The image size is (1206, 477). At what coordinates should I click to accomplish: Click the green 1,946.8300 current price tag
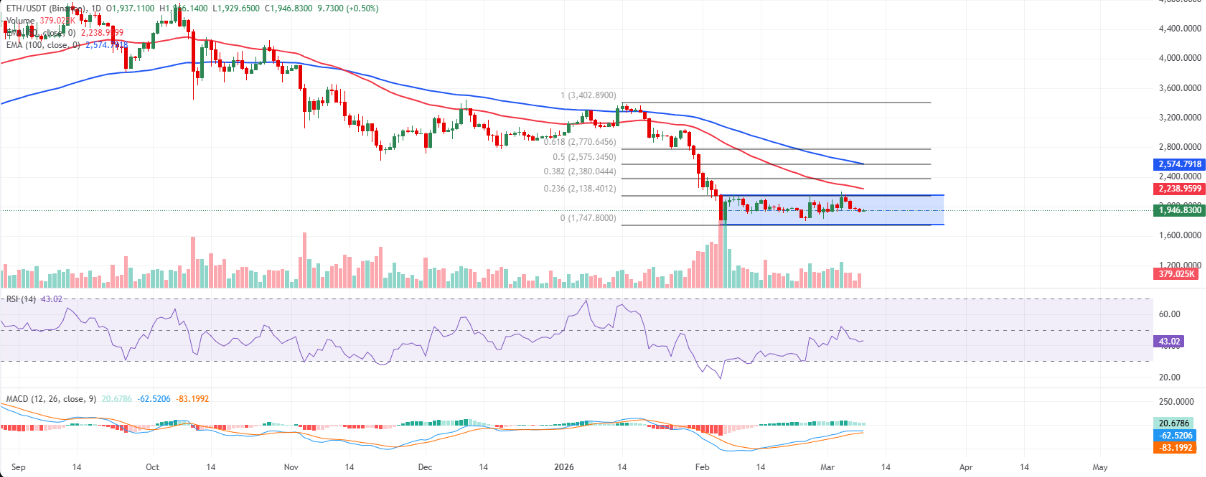pyautogui.click(x=1179, y=210)
